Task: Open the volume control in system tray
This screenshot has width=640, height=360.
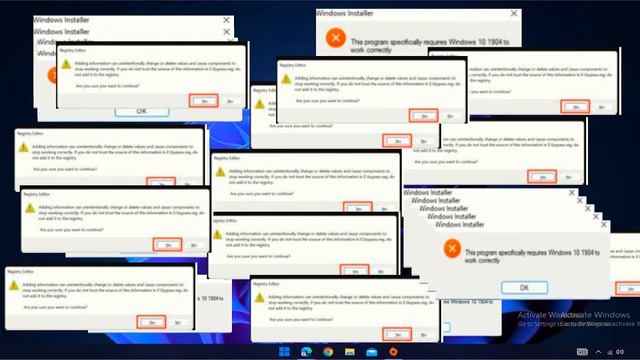Action: point(620,352)
